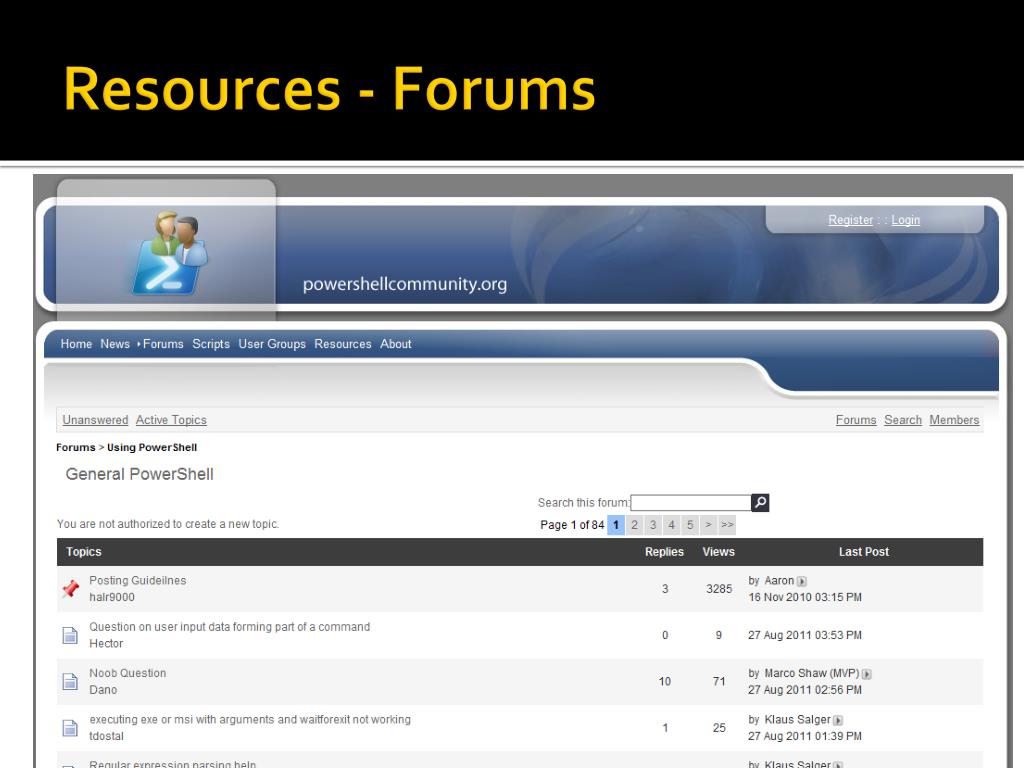The height and width of the screenshot is (768, 1024).
Task: Click the Register link
Action: pos(850,220)
